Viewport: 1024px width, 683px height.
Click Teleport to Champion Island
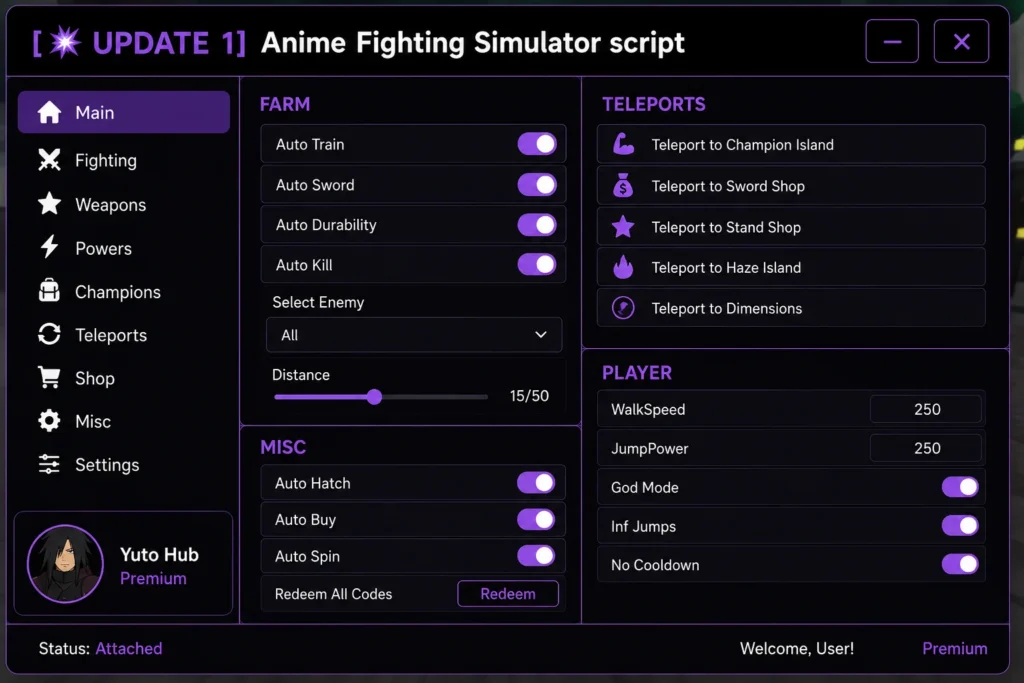click(x=791, y=144)
